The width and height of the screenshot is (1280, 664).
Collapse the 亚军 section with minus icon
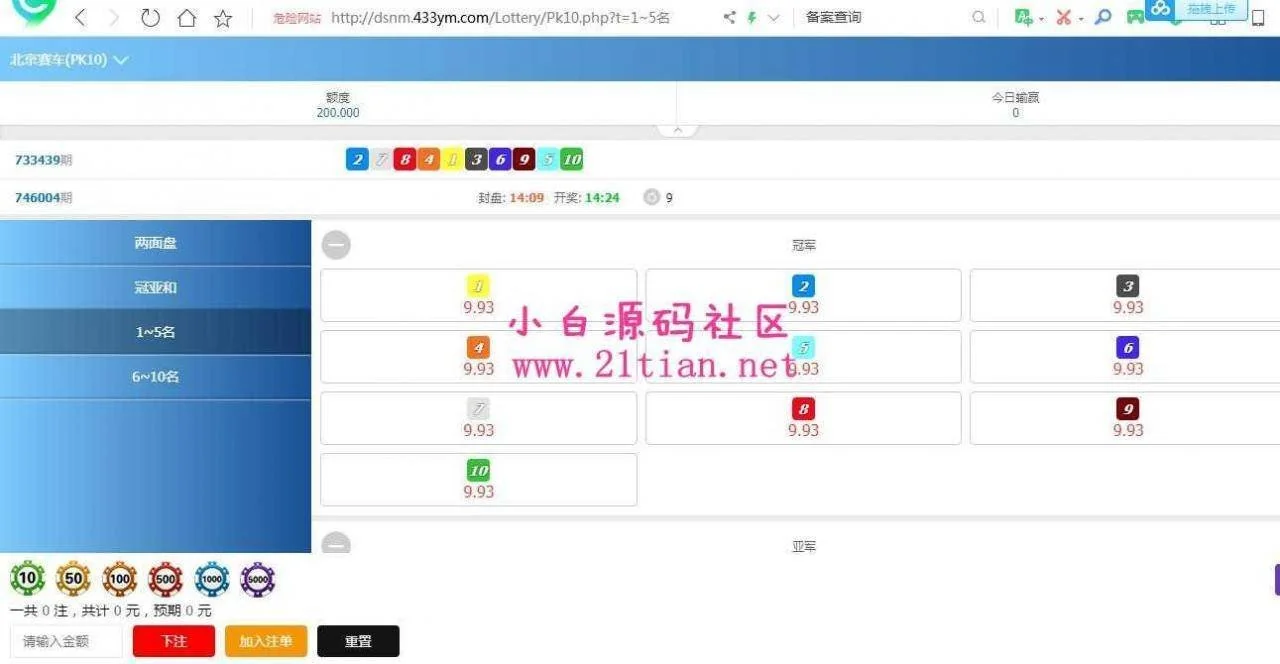(336, 545)
